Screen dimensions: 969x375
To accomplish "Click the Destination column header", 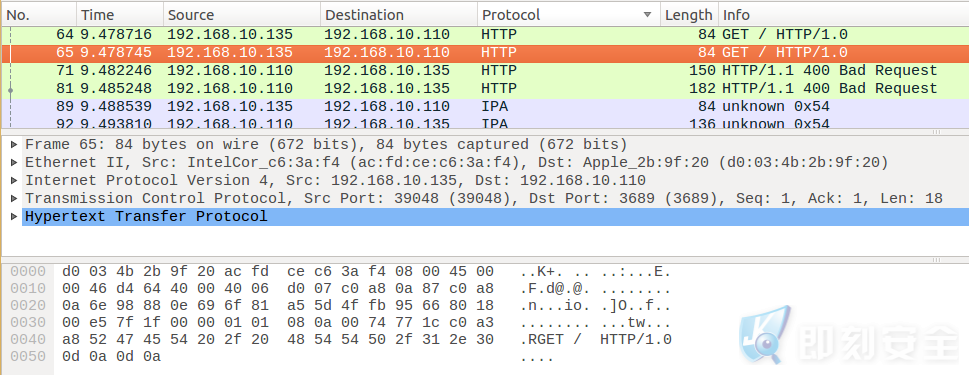I will click(x=399, y=15).
